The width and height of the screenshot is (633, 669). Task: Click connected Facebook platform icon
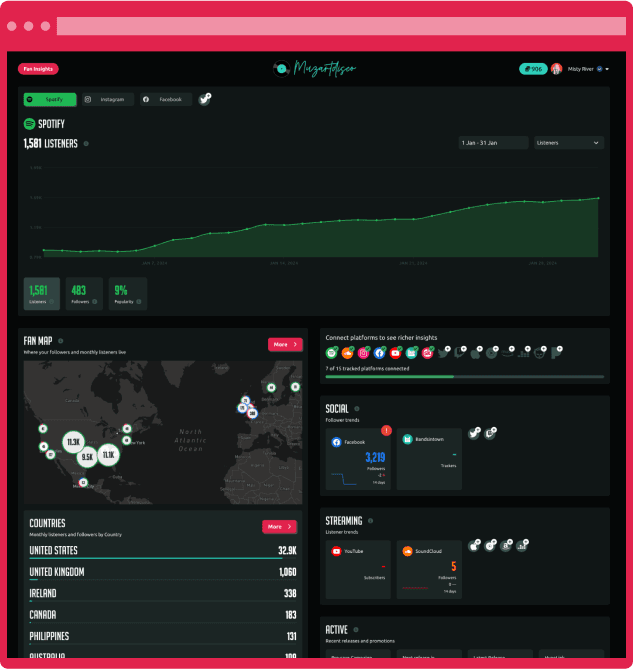[379, 353]
